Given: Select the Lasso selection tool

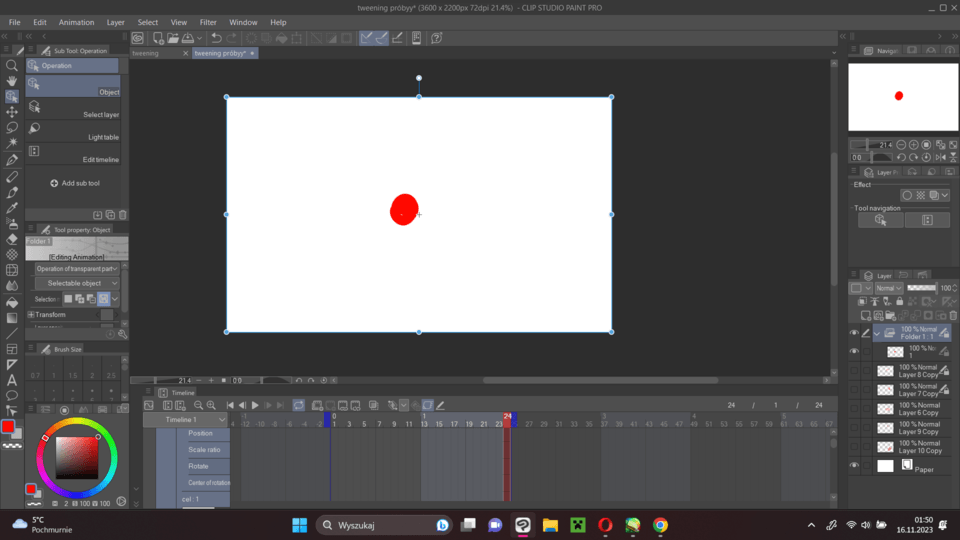Looking at the screenshot, I should click(12, 127).
